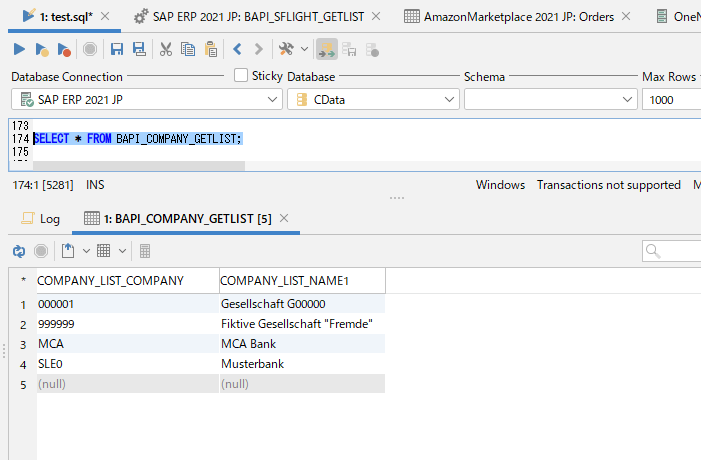Image resolution: width=701 pixels, height=460 pixels.
Task: Cut selected text with the scissors icon
Action: 166,49
